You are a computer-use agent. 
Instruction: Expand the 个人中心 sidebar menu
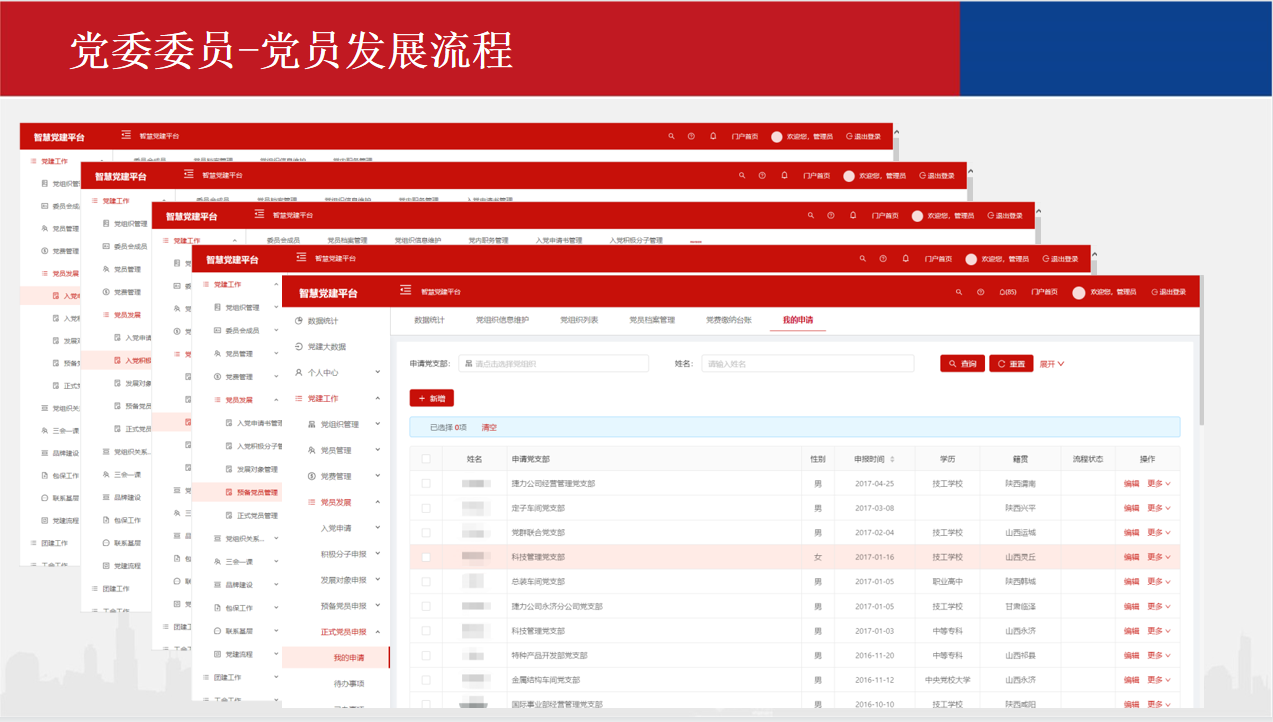point(377,372)
